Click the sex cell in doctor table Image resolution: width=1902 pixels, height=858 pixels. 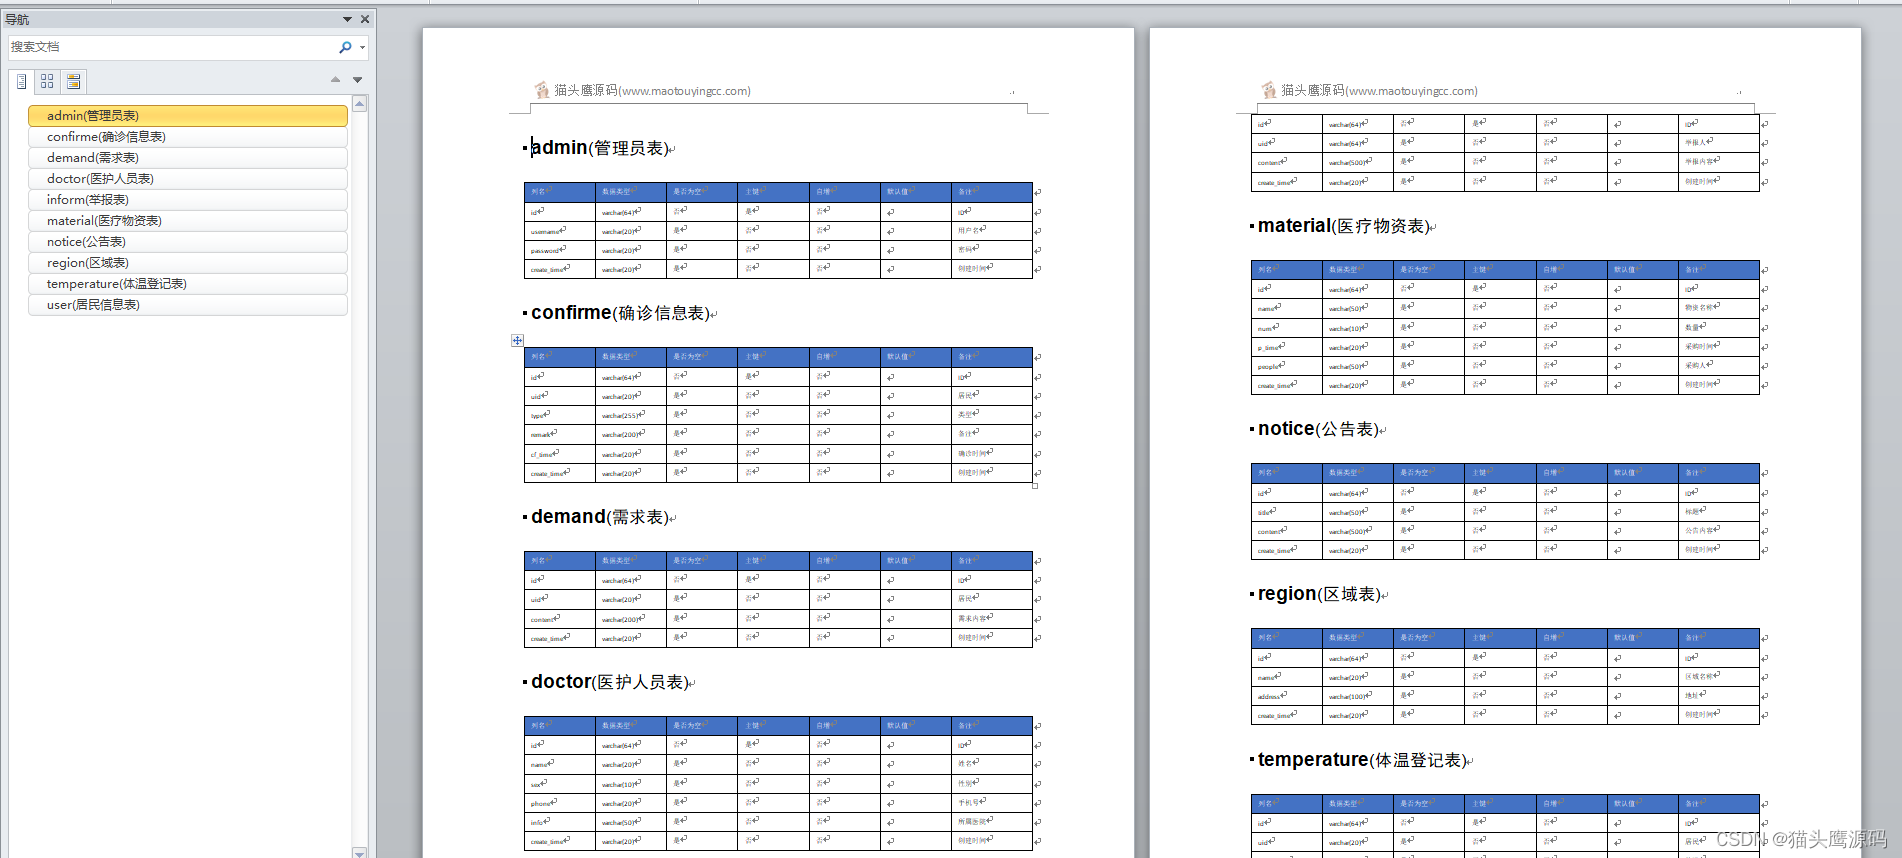click(x=560, y=784)
